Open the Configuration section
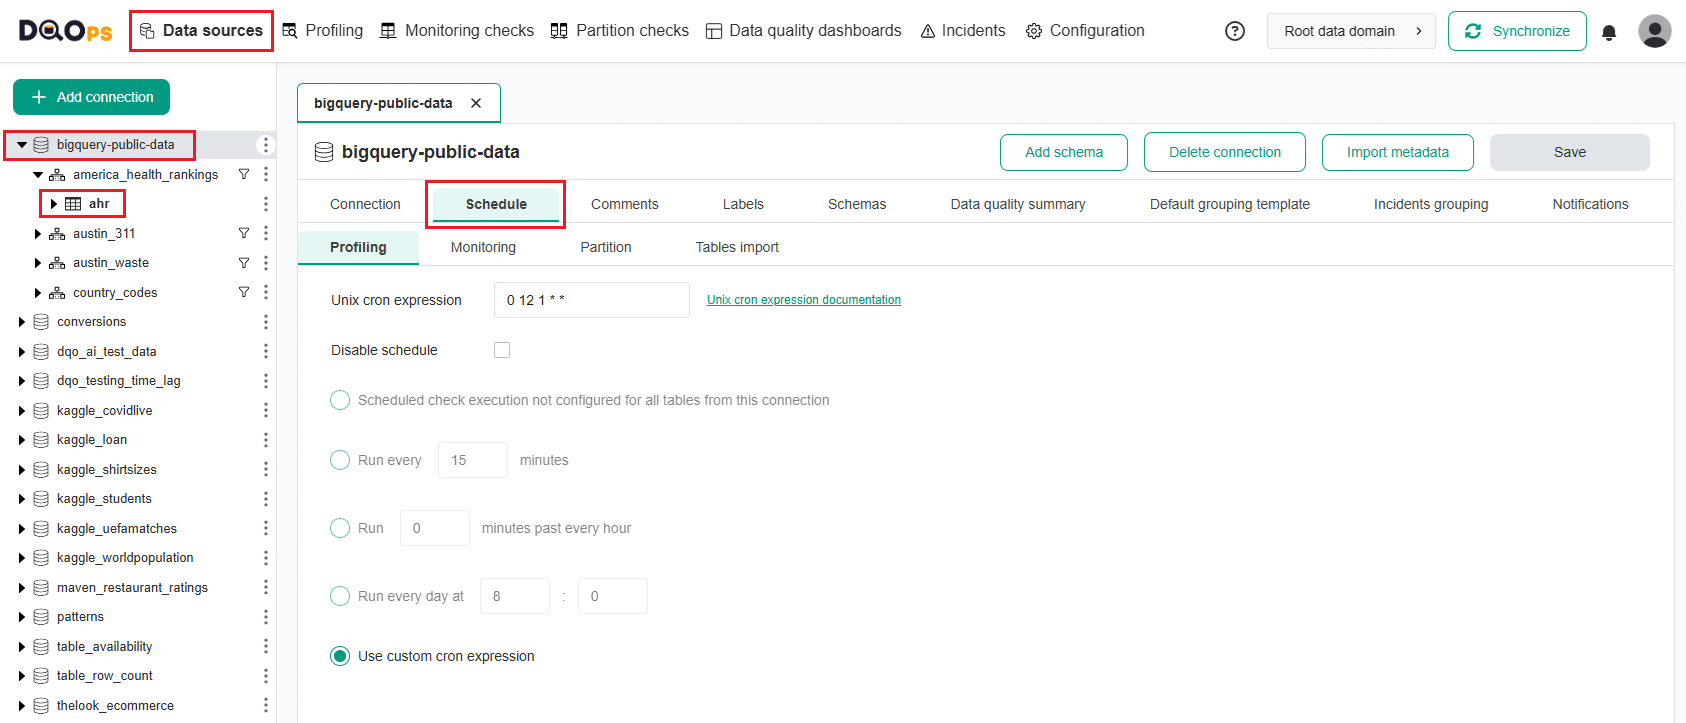This screenshot has height=723, width=1686. [1085, 31]
